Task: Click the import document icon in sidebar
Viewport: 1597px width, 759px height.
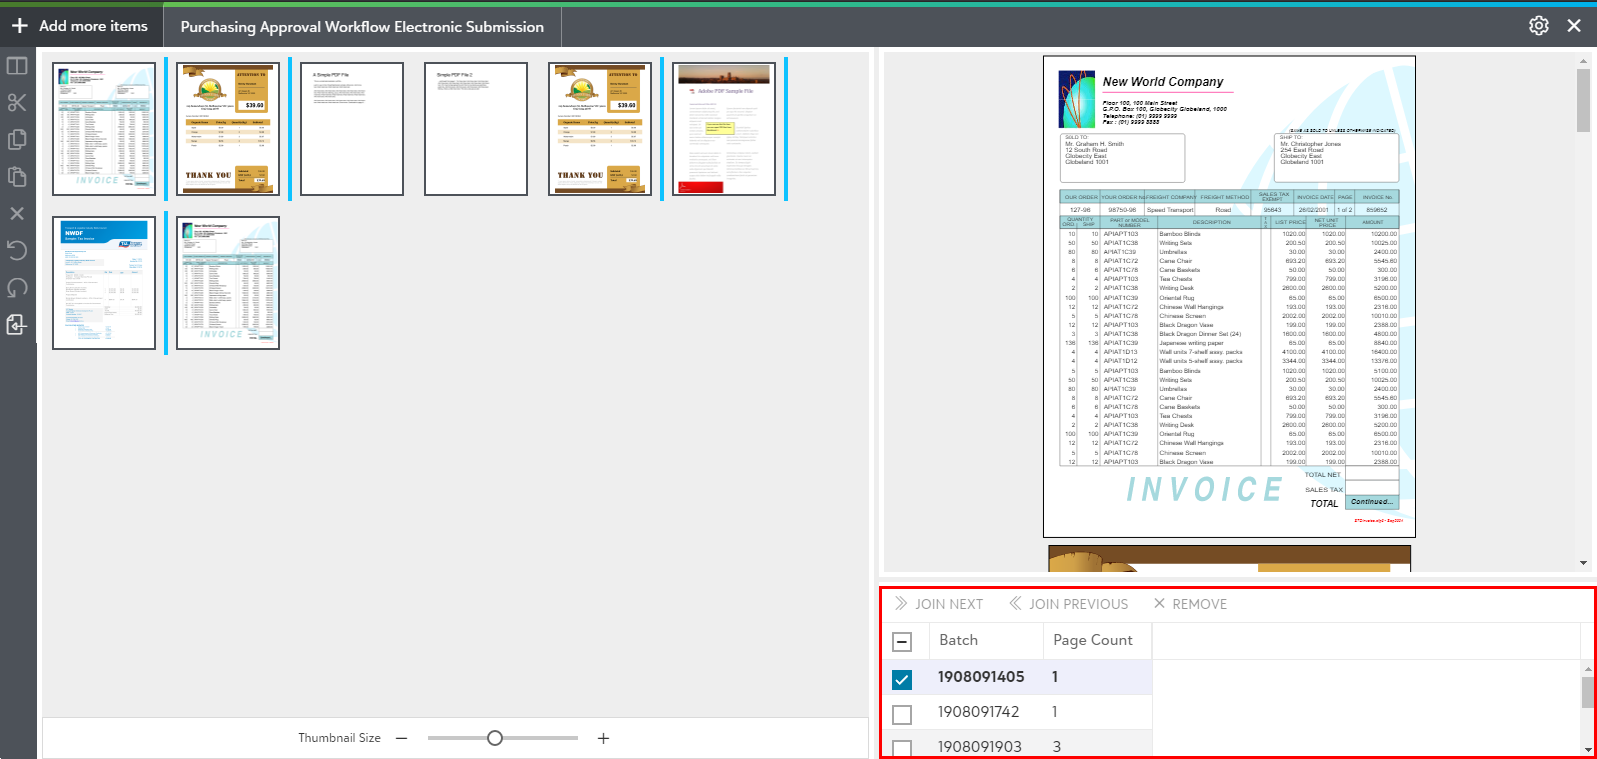Action: pos(17,325)
